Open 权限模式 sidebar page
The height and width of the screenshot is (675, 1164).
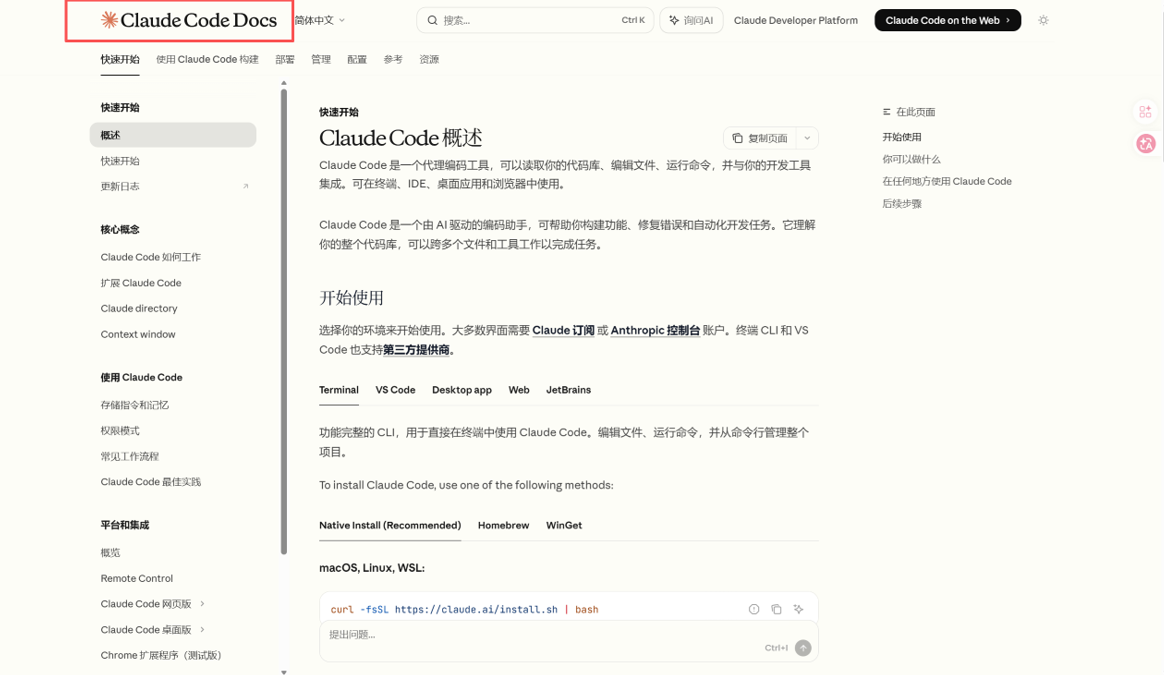coord(120,431)
